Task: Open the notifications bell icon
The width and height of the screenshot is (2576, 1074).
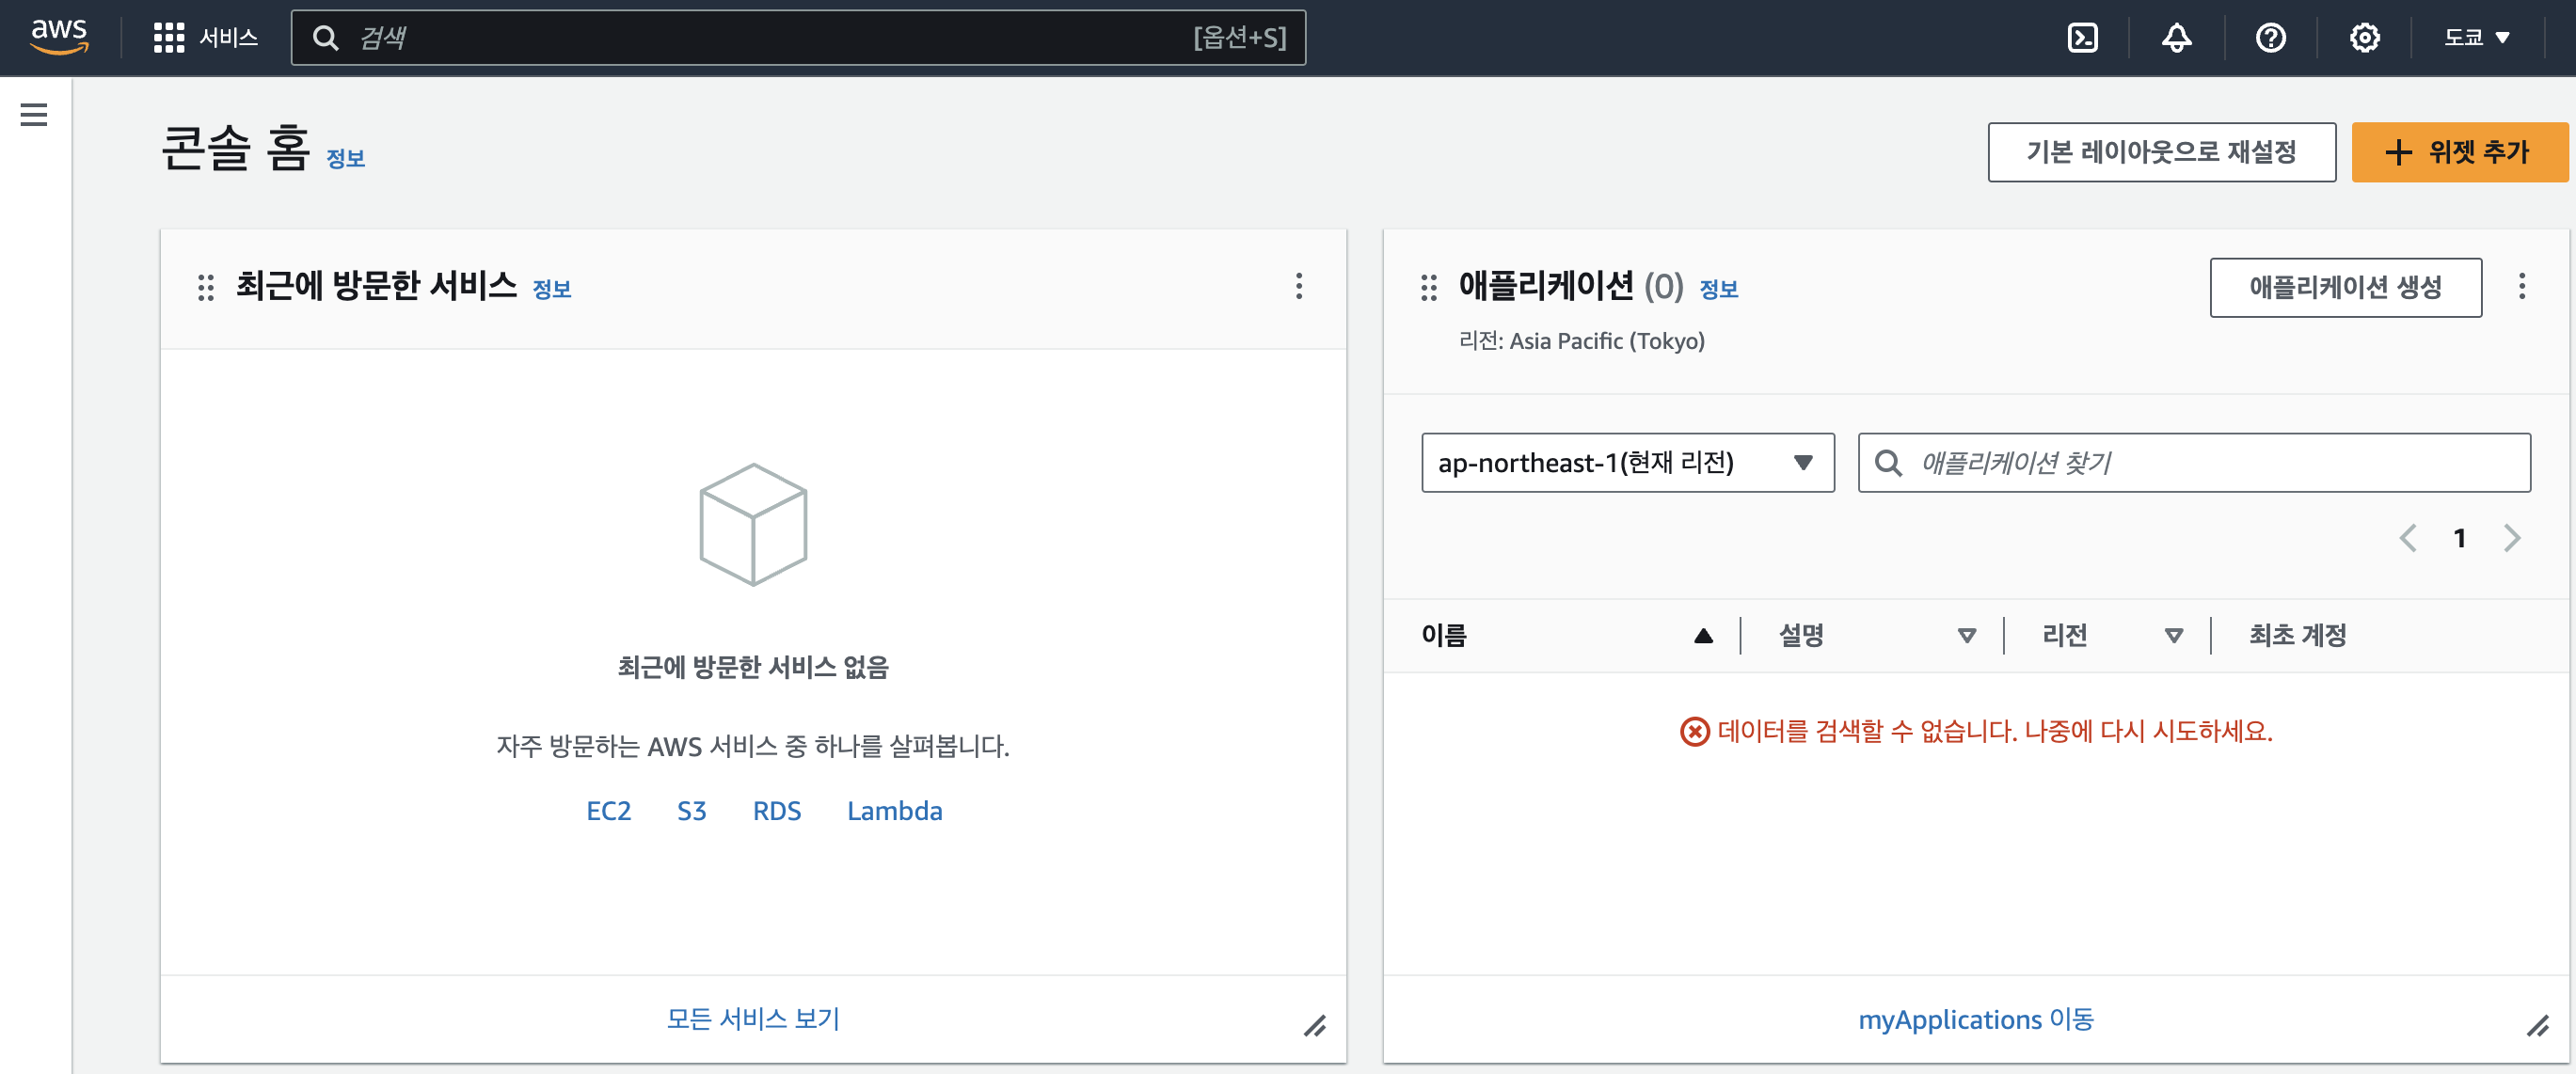Action: [2176, 38]
